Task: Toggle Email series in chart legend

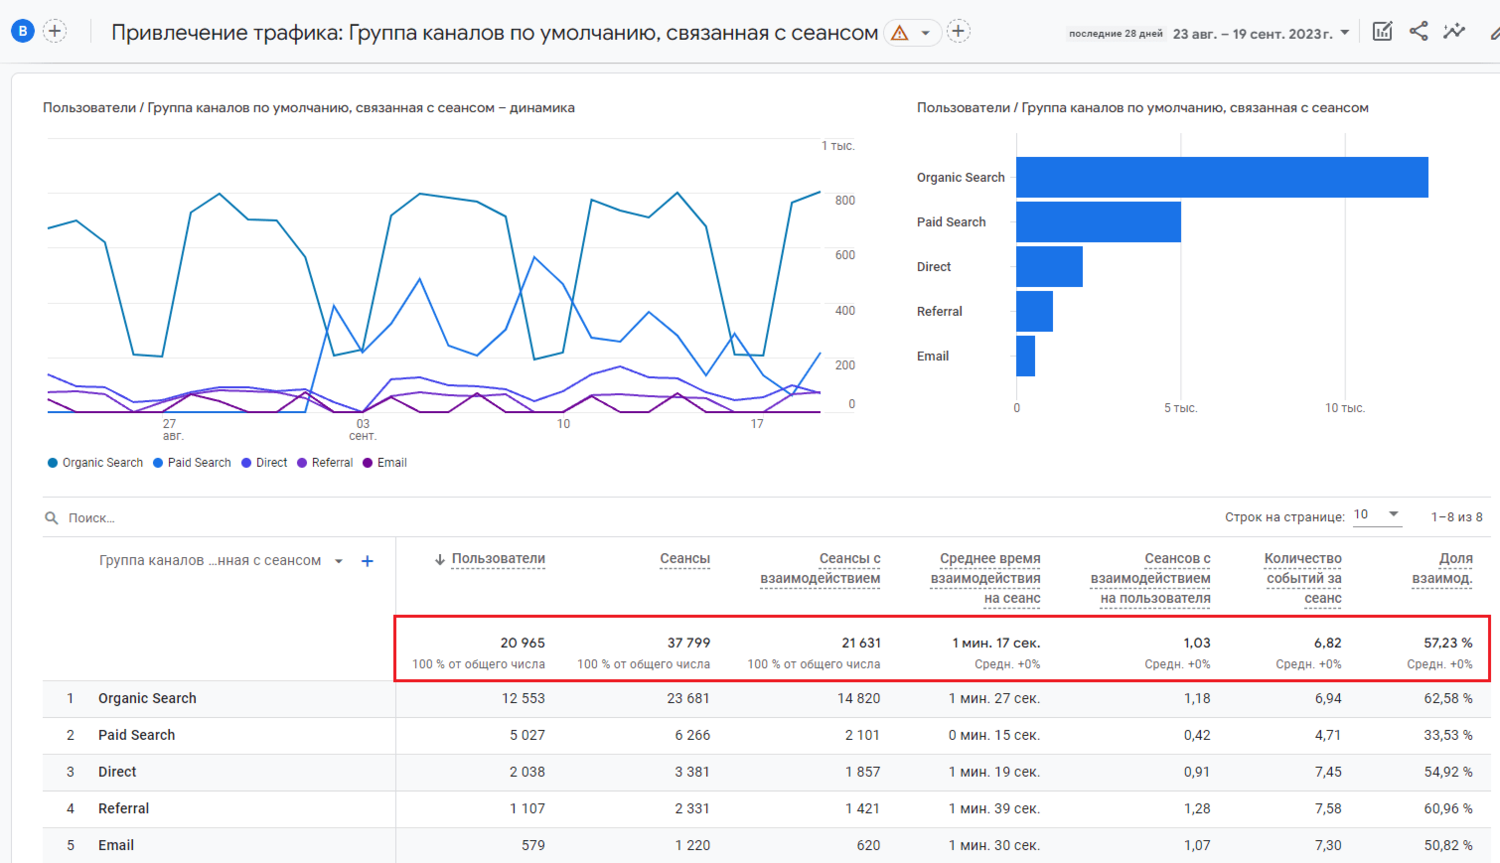Action: pos(385,463)
